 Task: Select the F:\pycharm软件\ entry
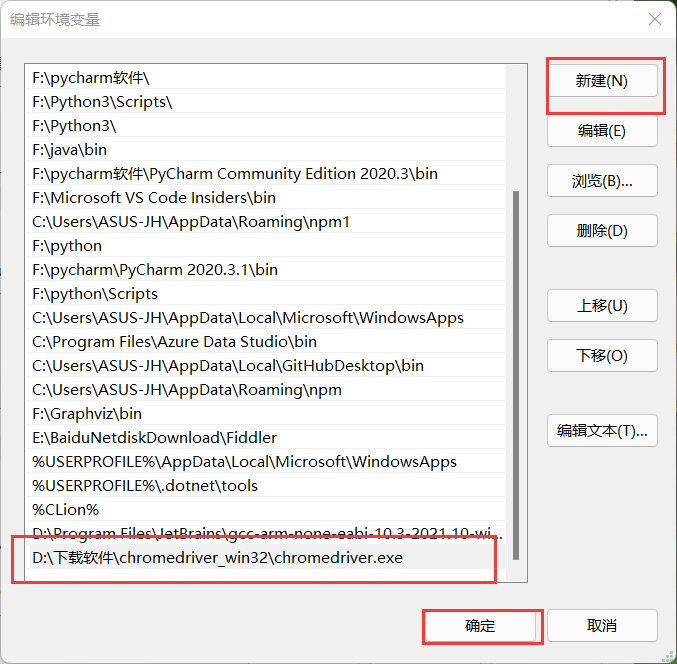(x=265, y=78)
